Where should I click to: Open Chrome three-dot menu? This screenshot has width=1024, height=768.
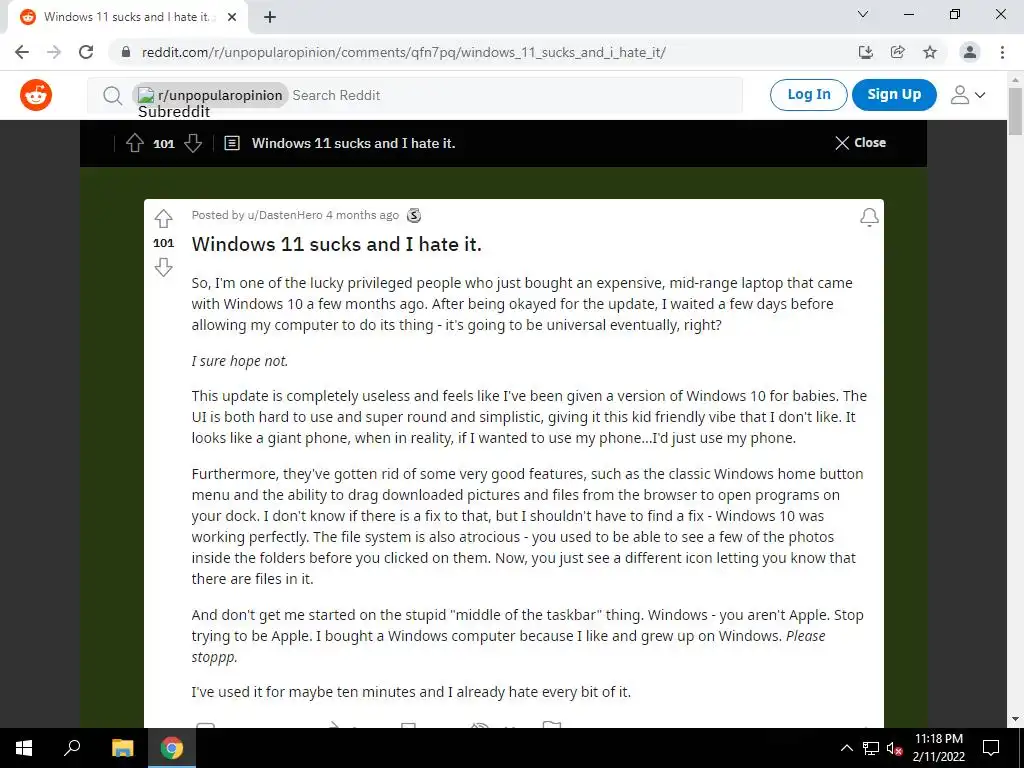(1002, 52)
